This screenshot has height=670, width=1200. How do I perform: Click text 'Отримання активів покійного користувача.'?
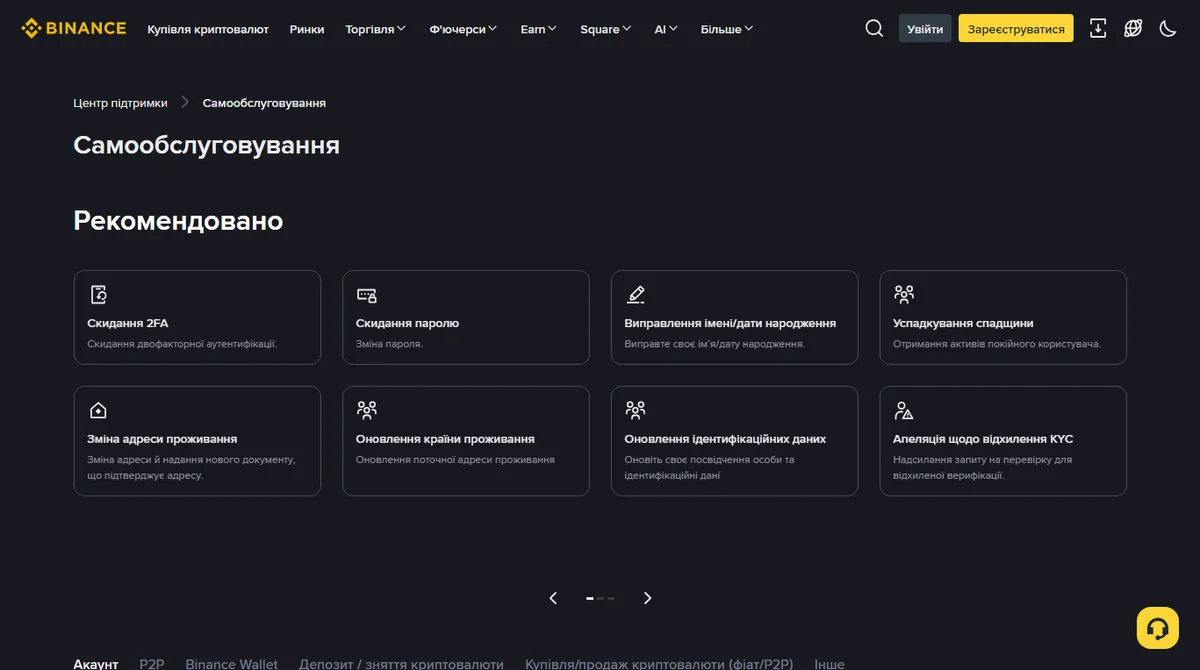tap(997, 344)
